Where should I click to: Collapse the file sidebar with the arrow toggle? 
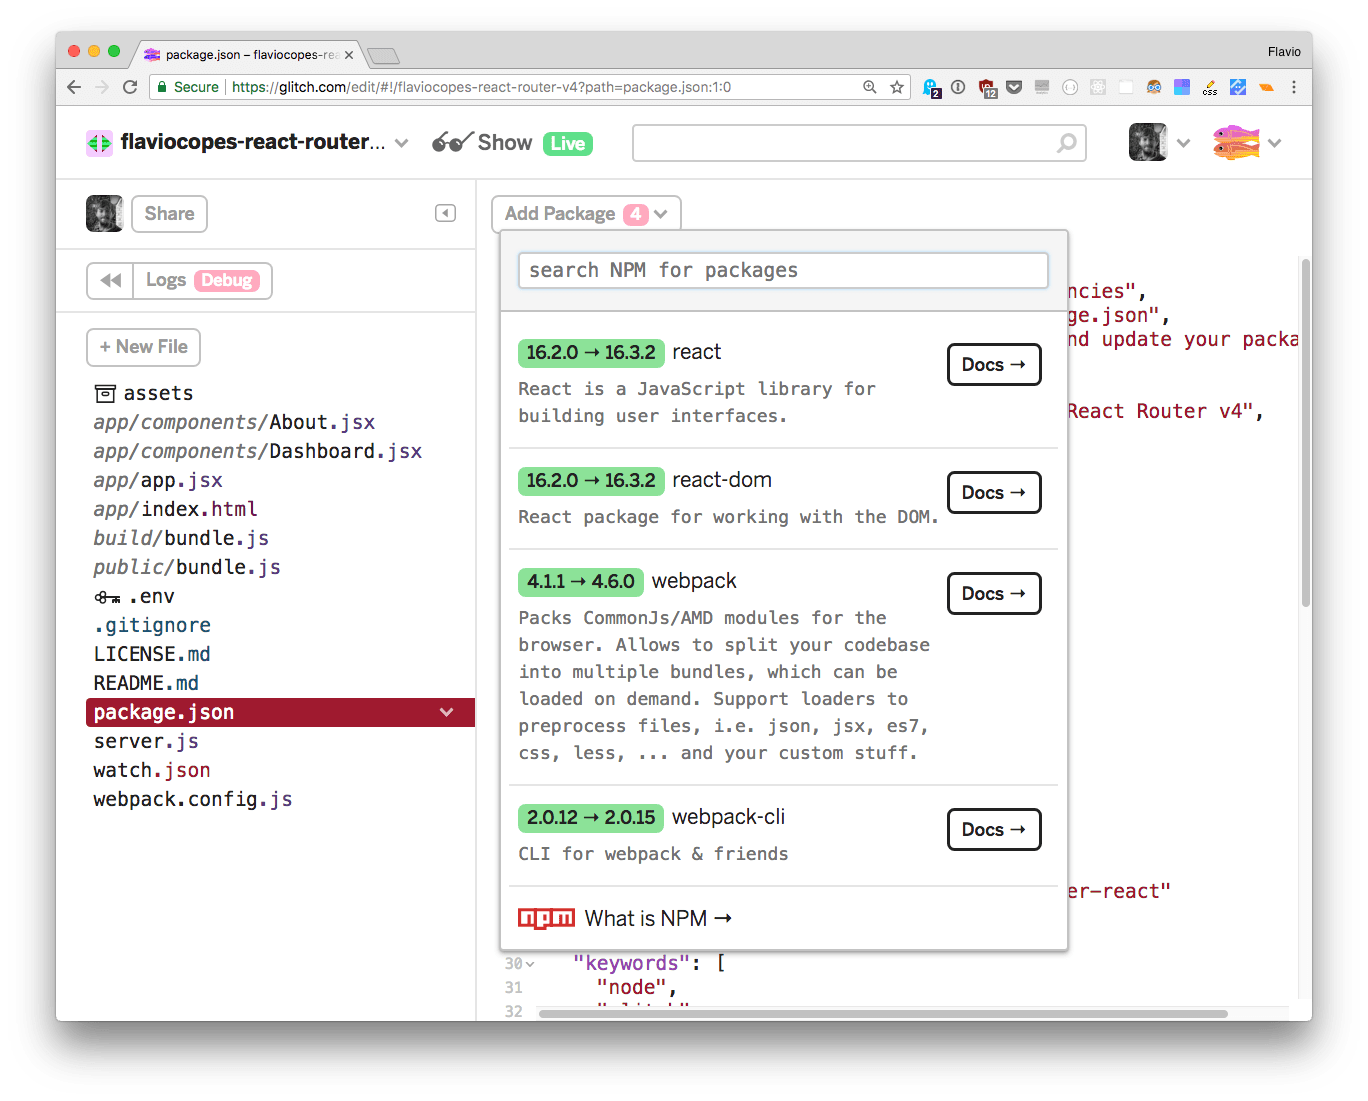pos(445,213)
